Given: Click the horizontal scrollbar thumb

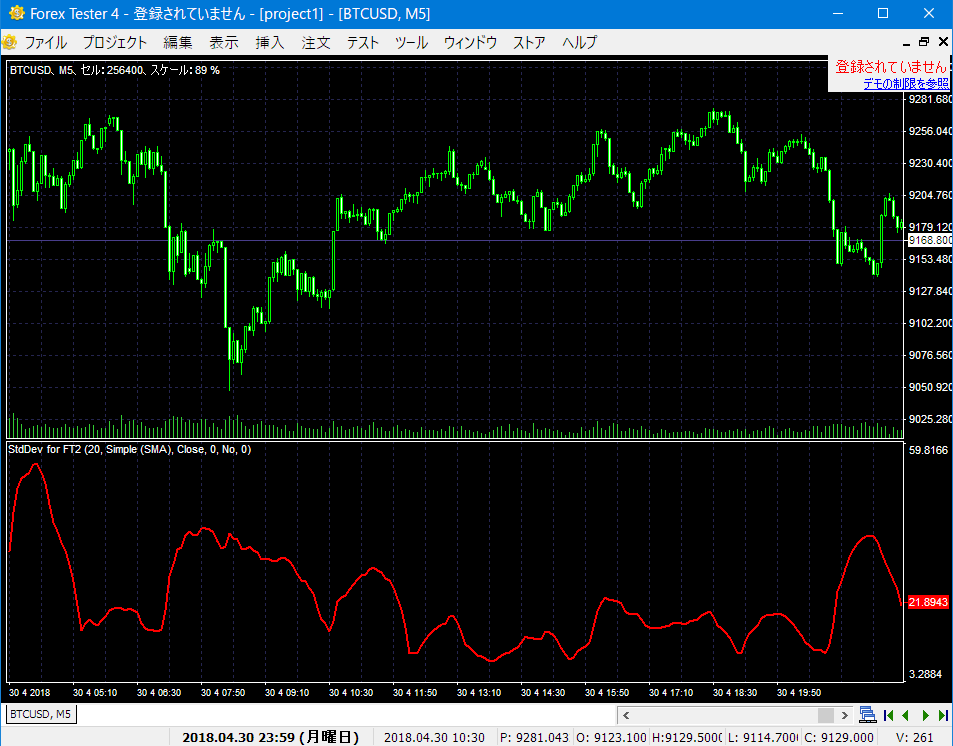Looking at the screenshot, I should [x=826, y=715].
